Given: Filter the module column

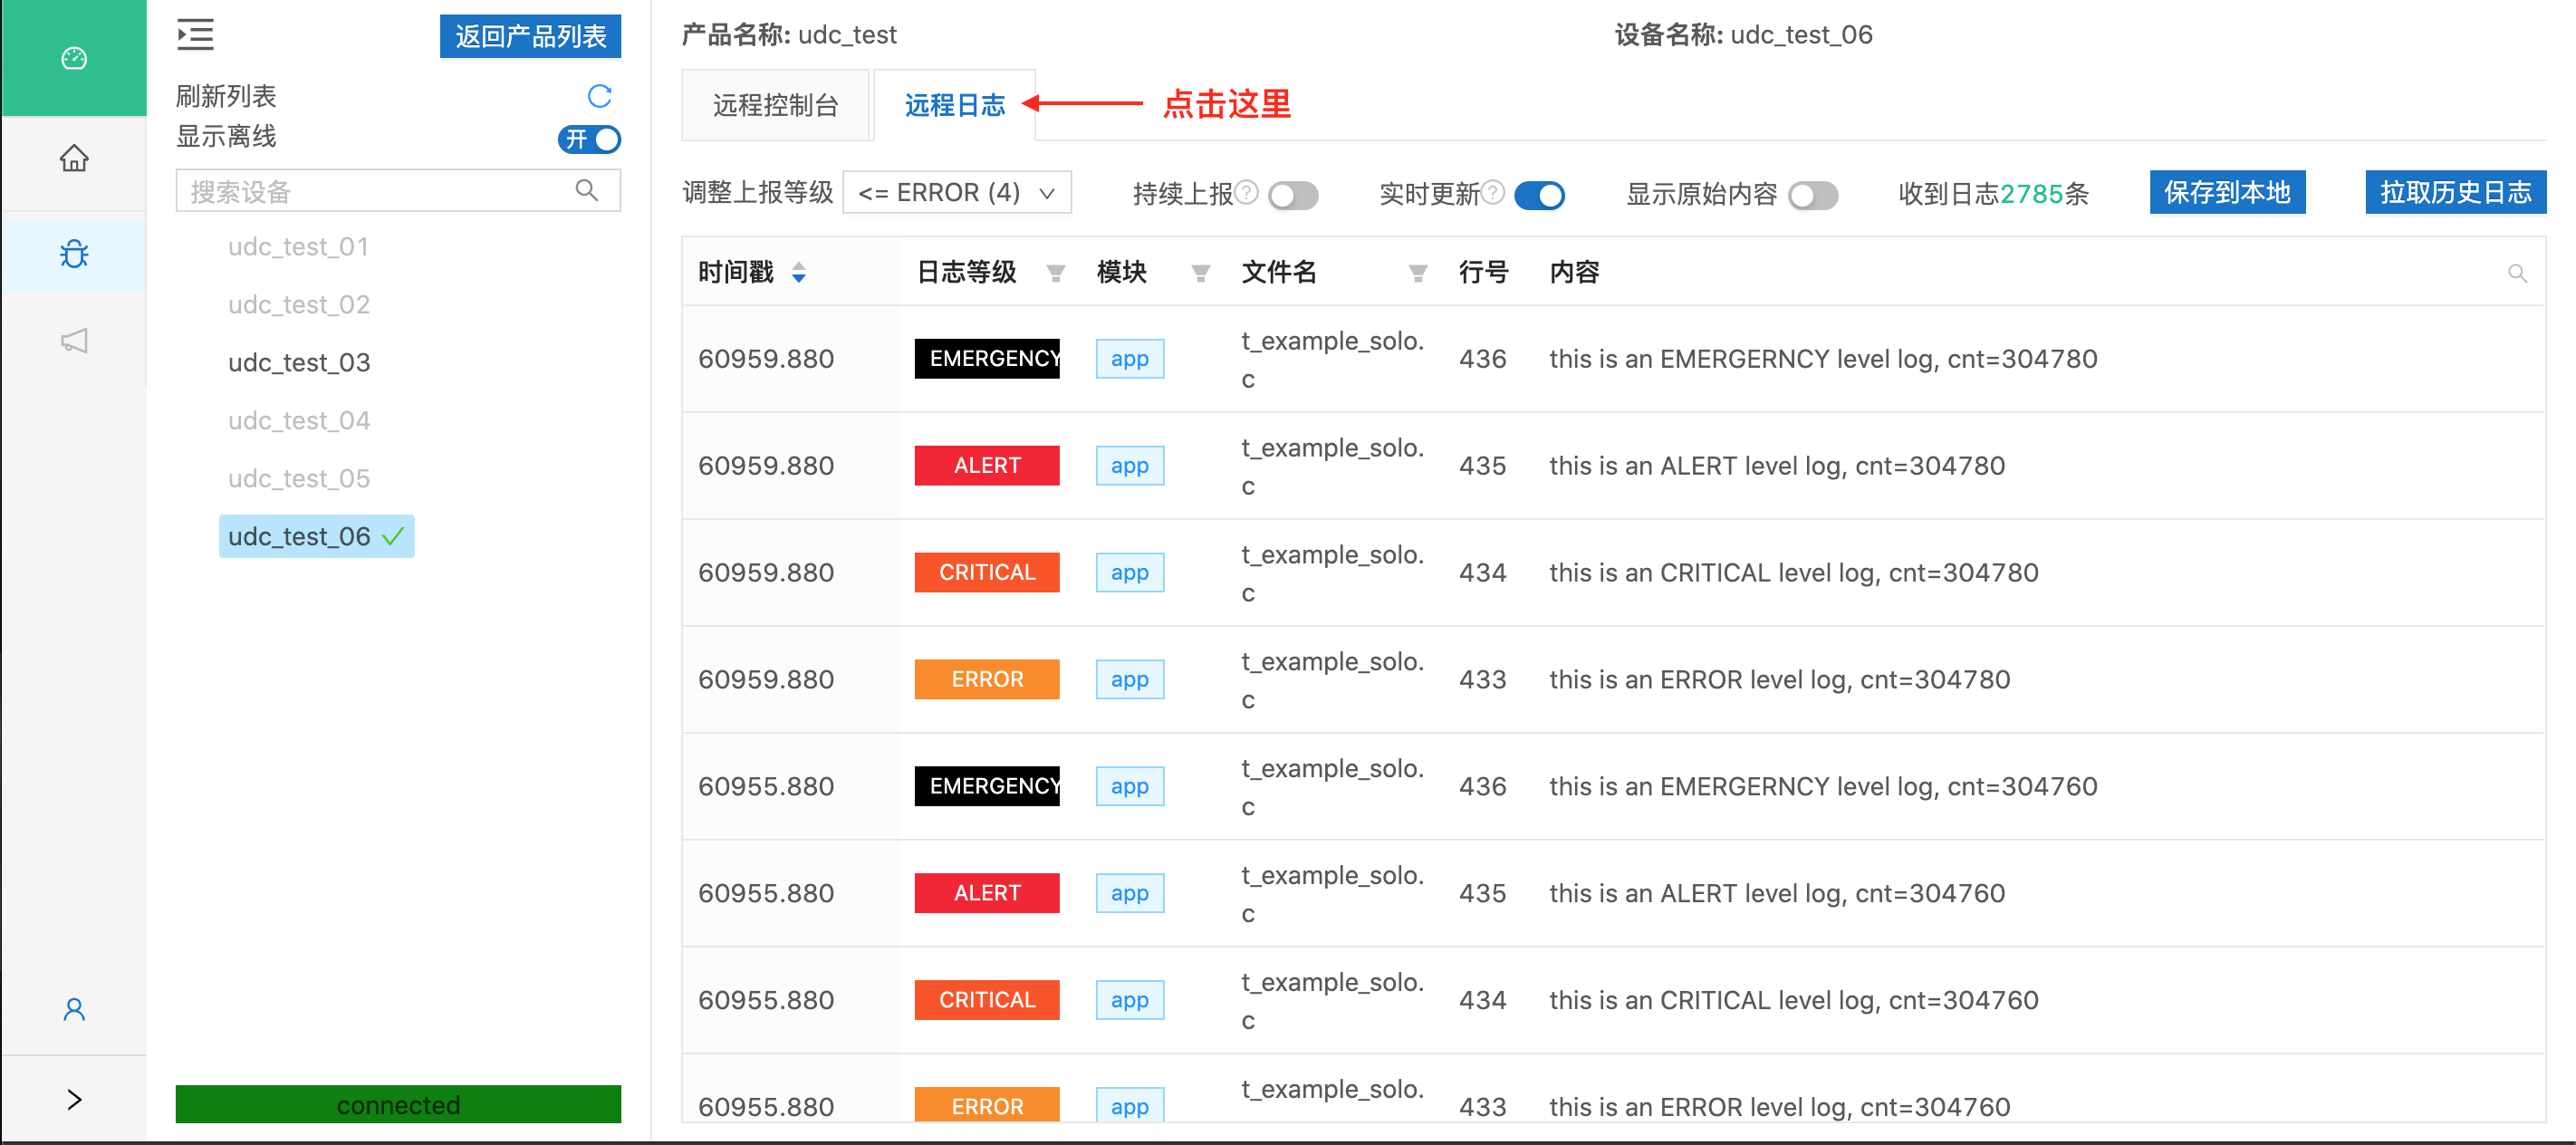Looking at the screenshot, I should 1200,273.
